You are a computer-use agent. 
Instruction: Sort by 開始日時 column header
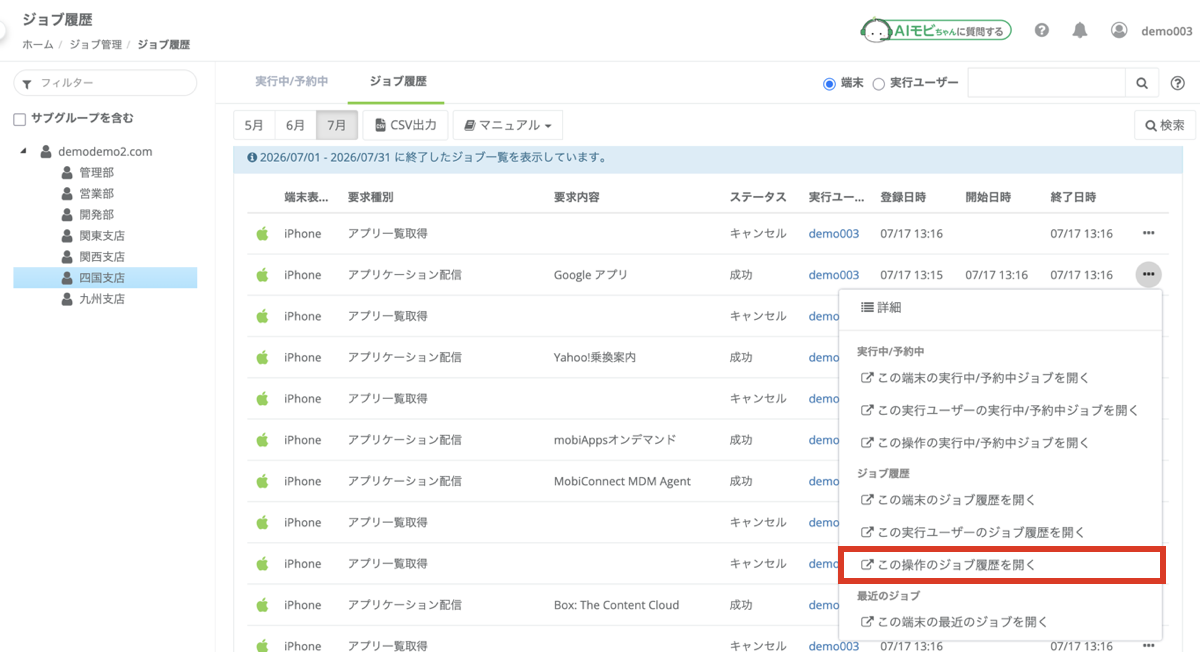988,197
